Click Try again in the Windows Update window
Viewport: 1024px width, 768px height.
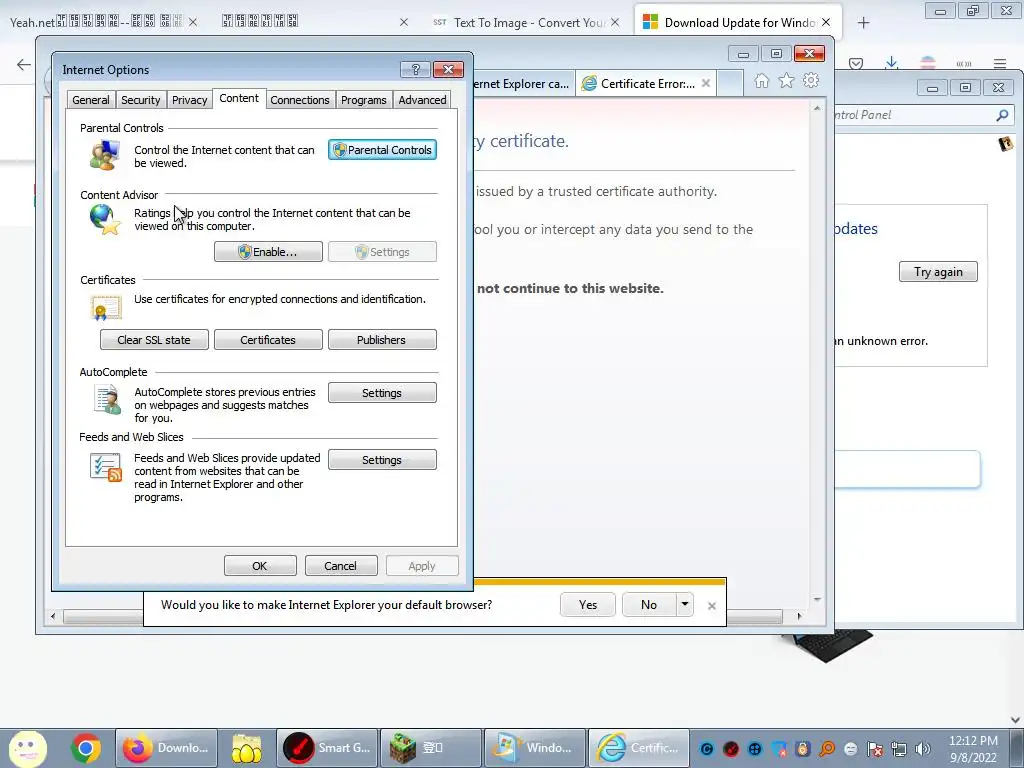[938, 272]
